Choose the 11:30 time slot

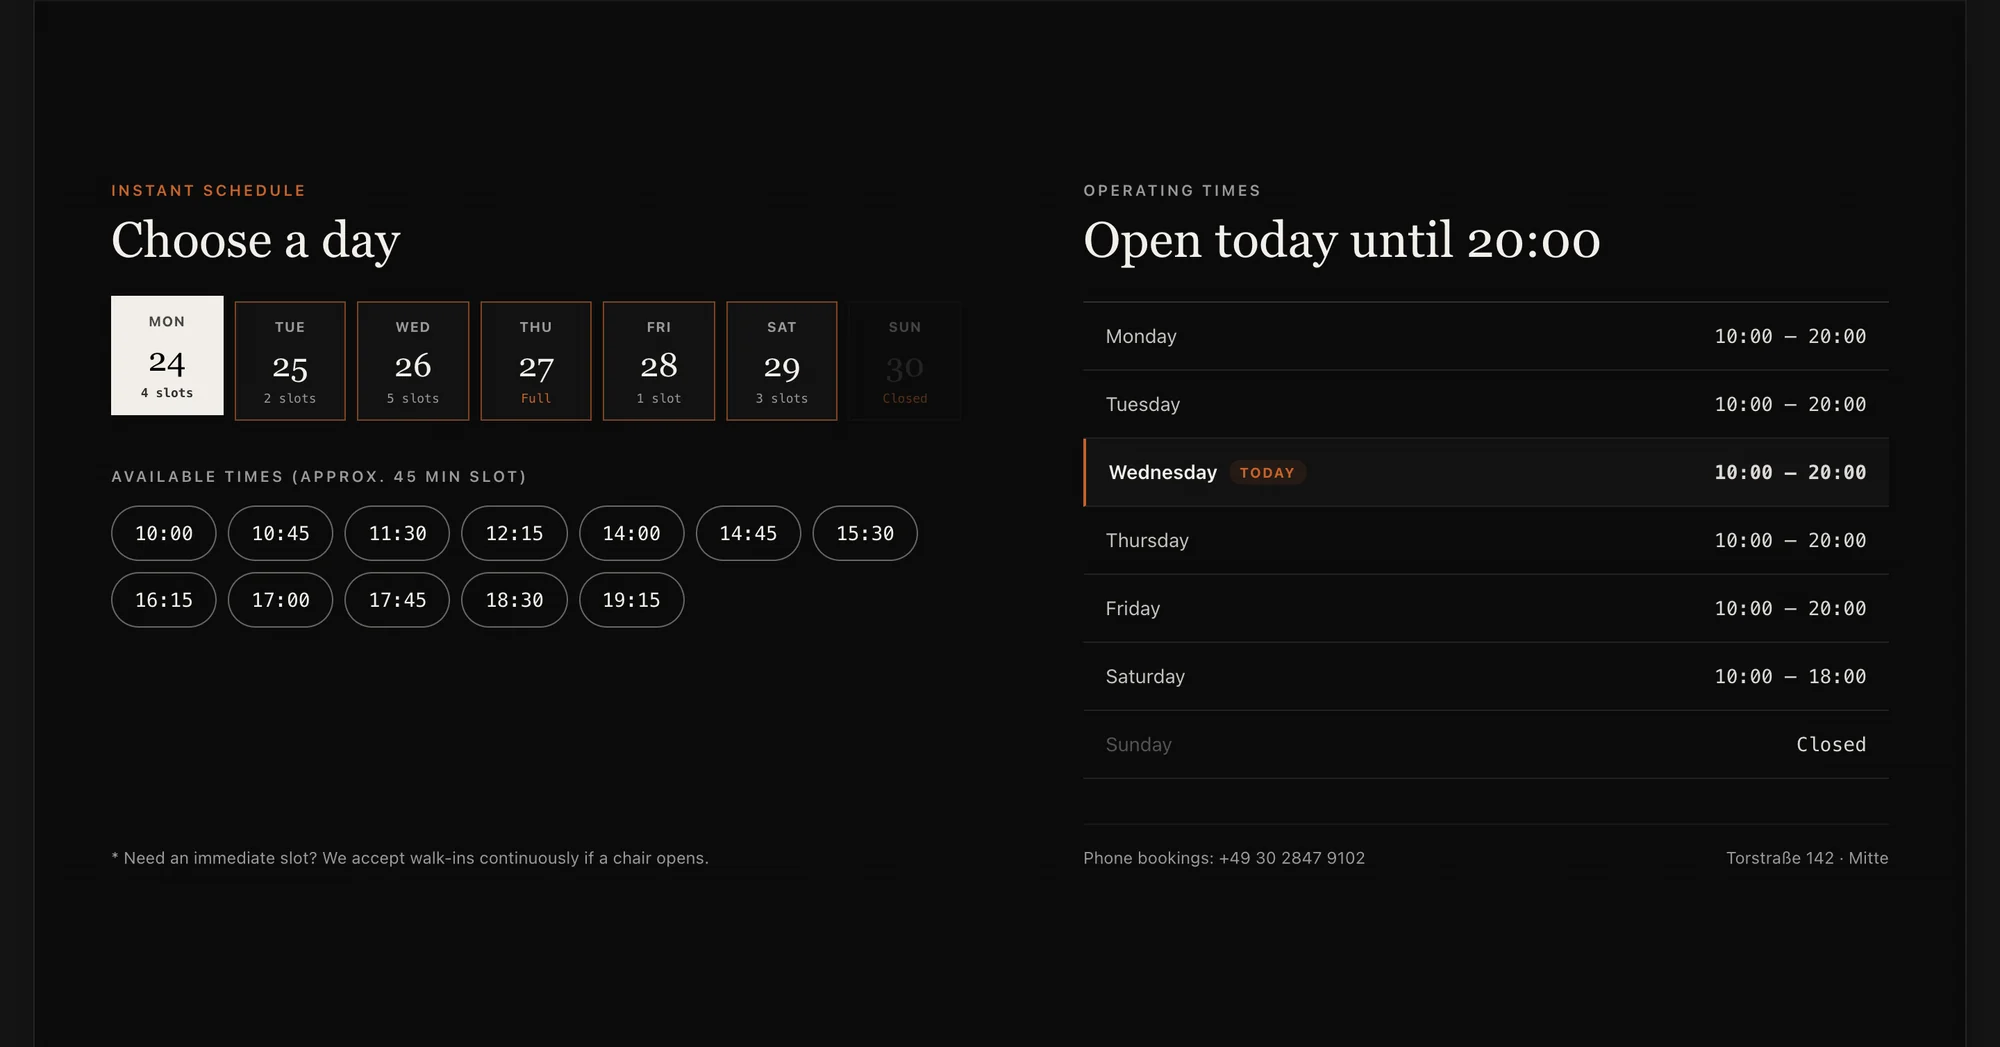tap(397, 533)
